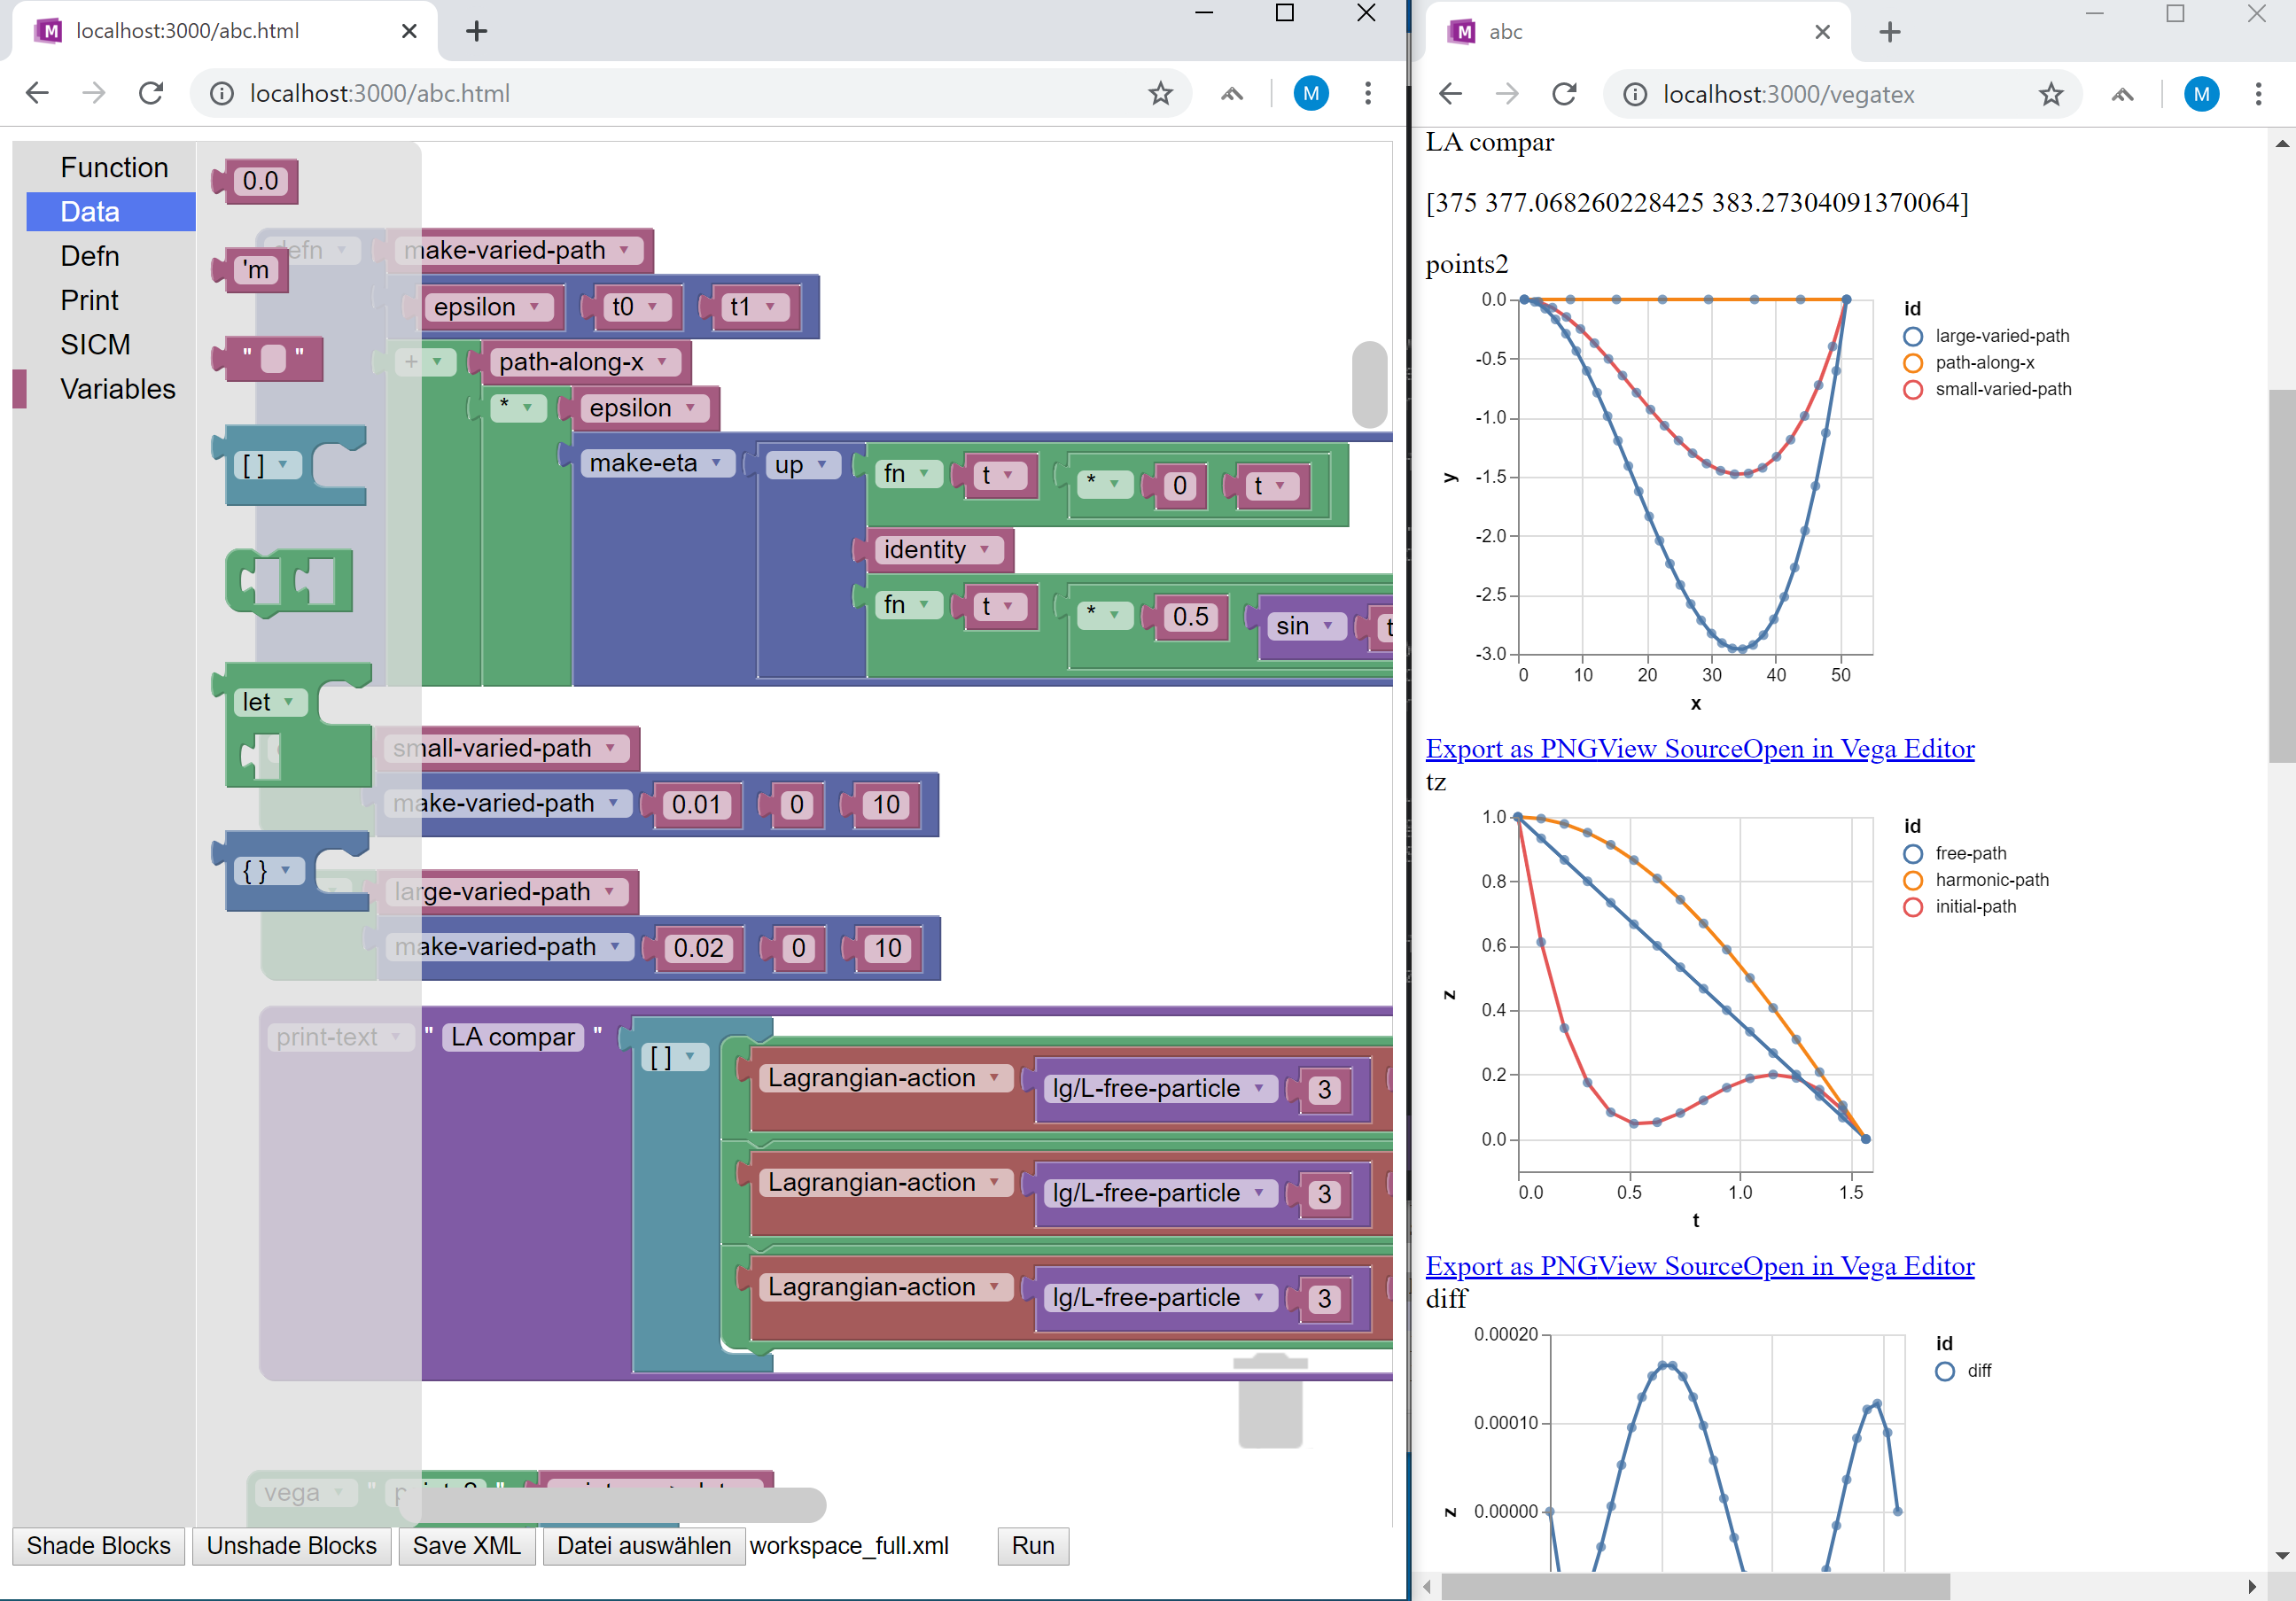2296x1601 pixels.
Task: Open the SICM toolbox category
Action: pyautogui.click(x=95, y=345)
